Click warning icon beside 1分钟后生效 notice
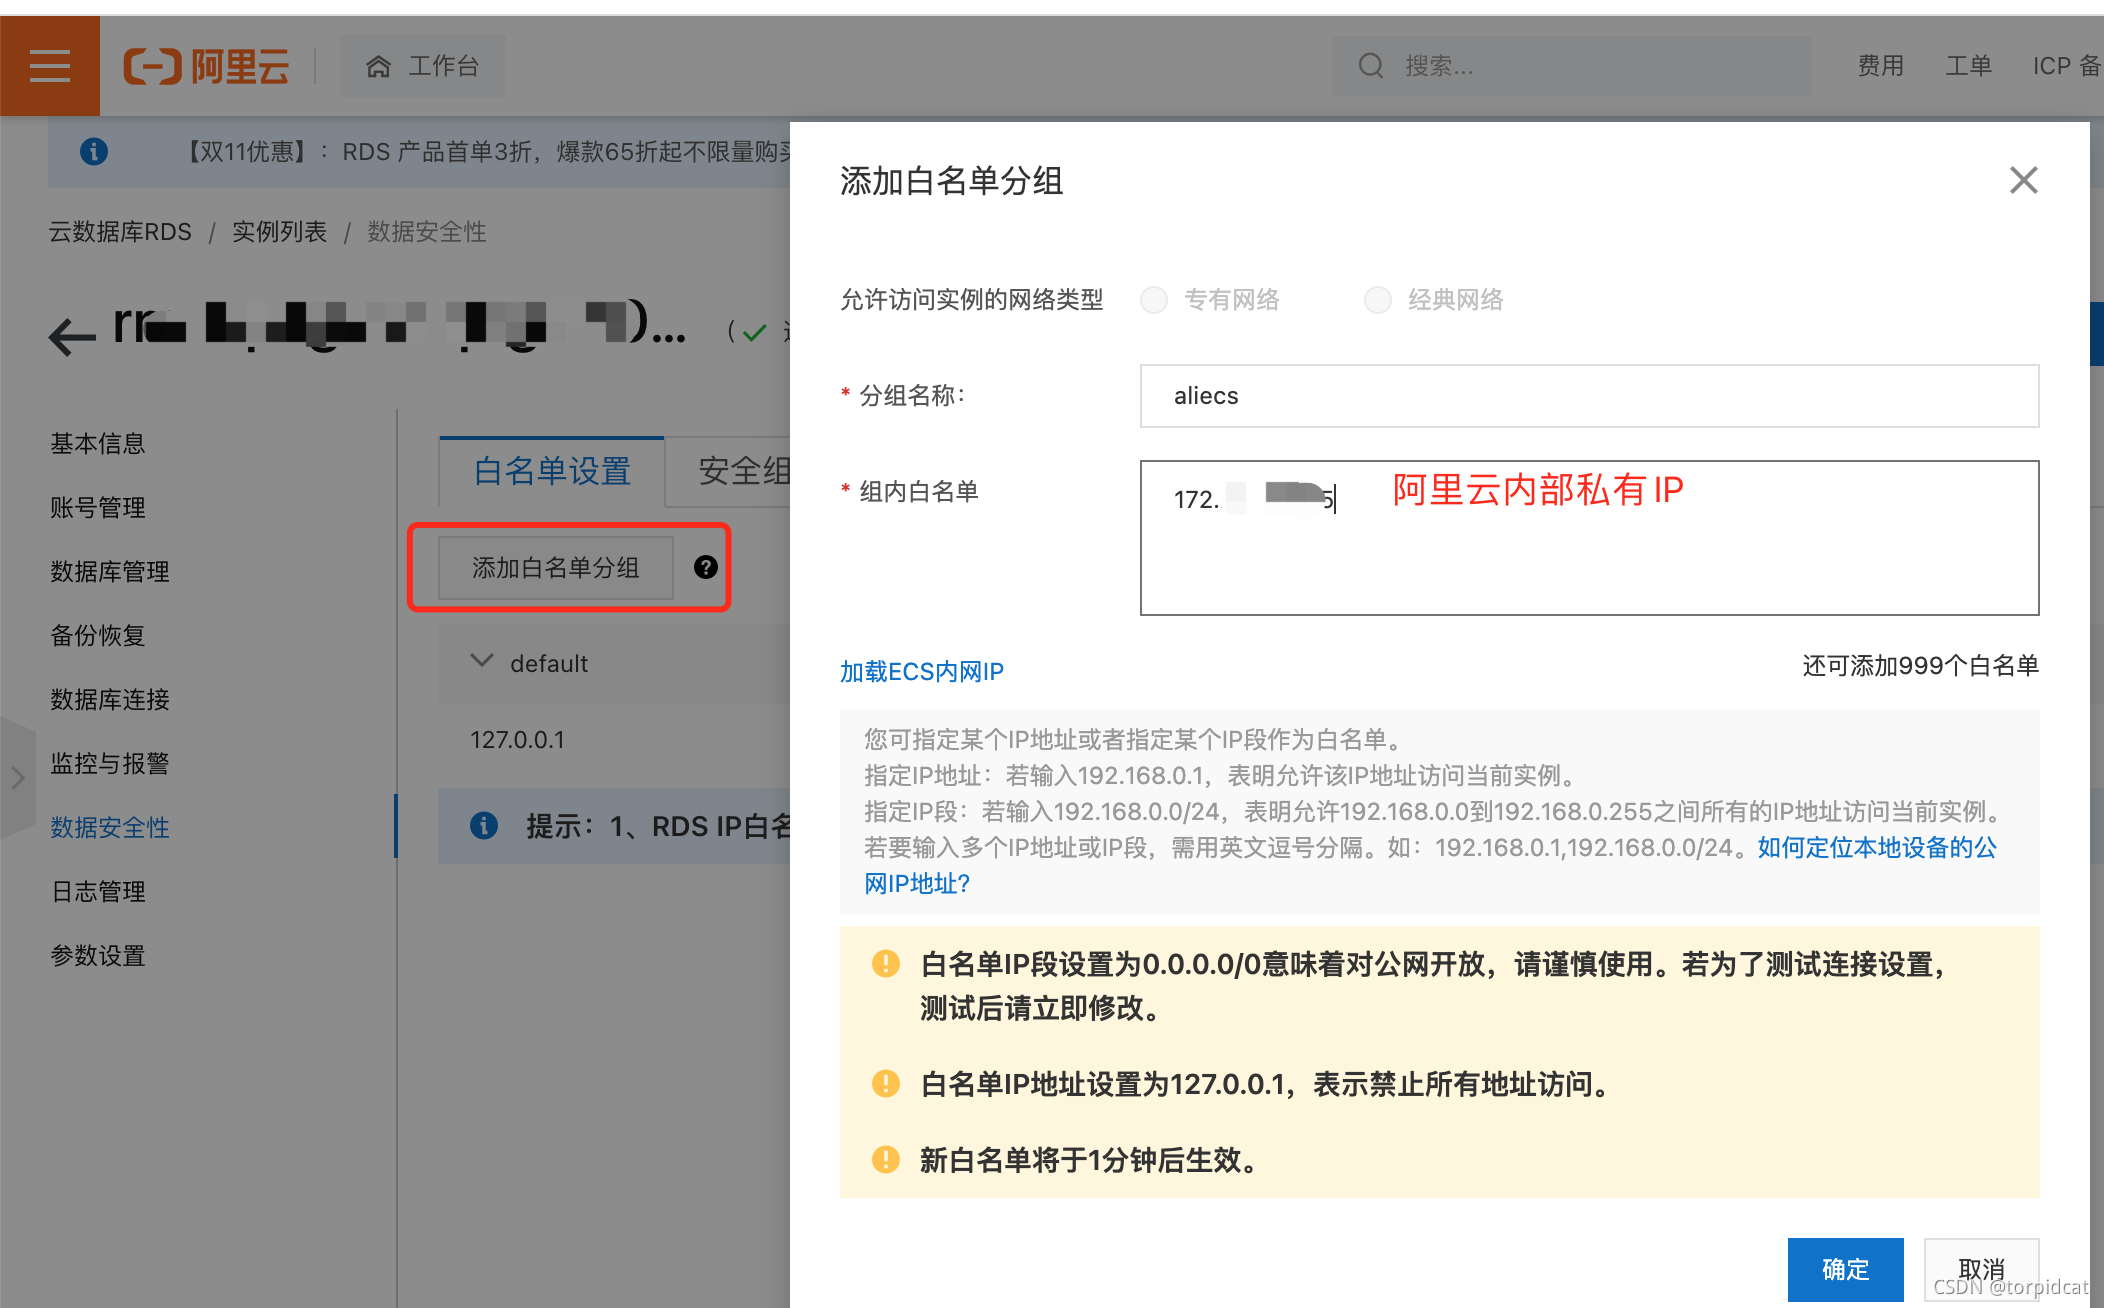 [886, 1159]
